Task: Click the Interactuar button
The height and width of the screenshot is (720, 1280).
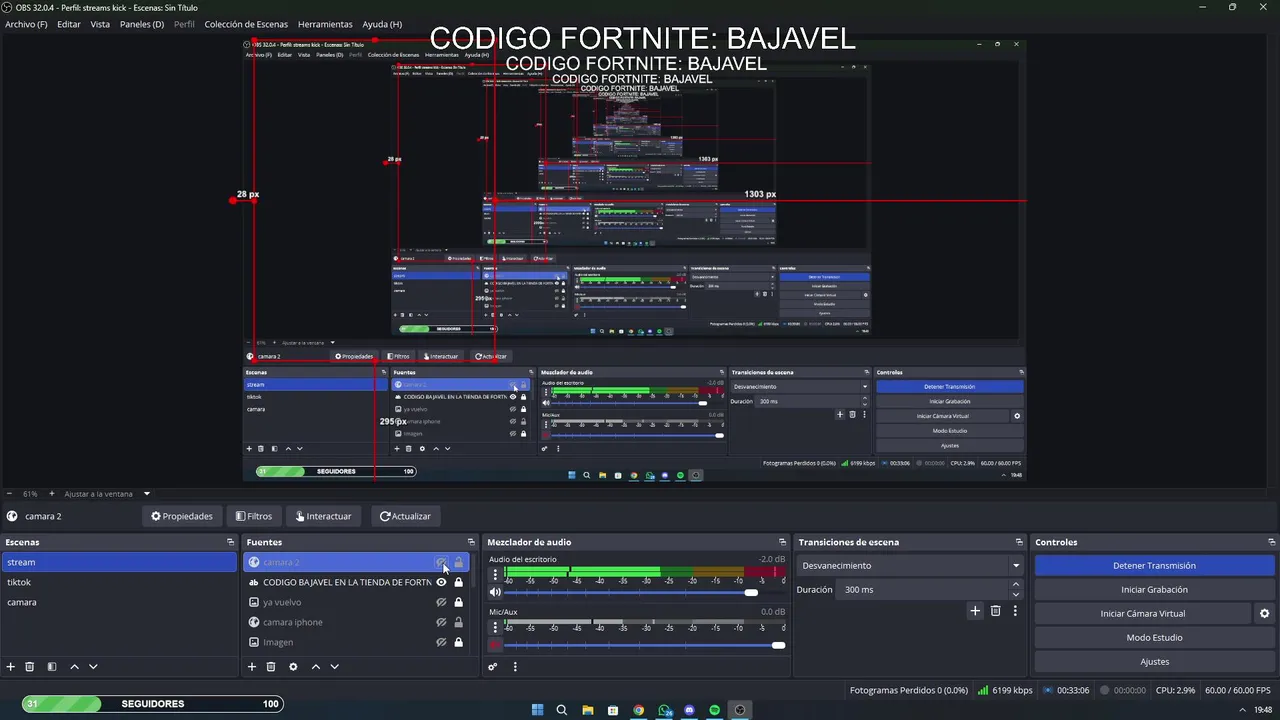Action: point(323,516)
